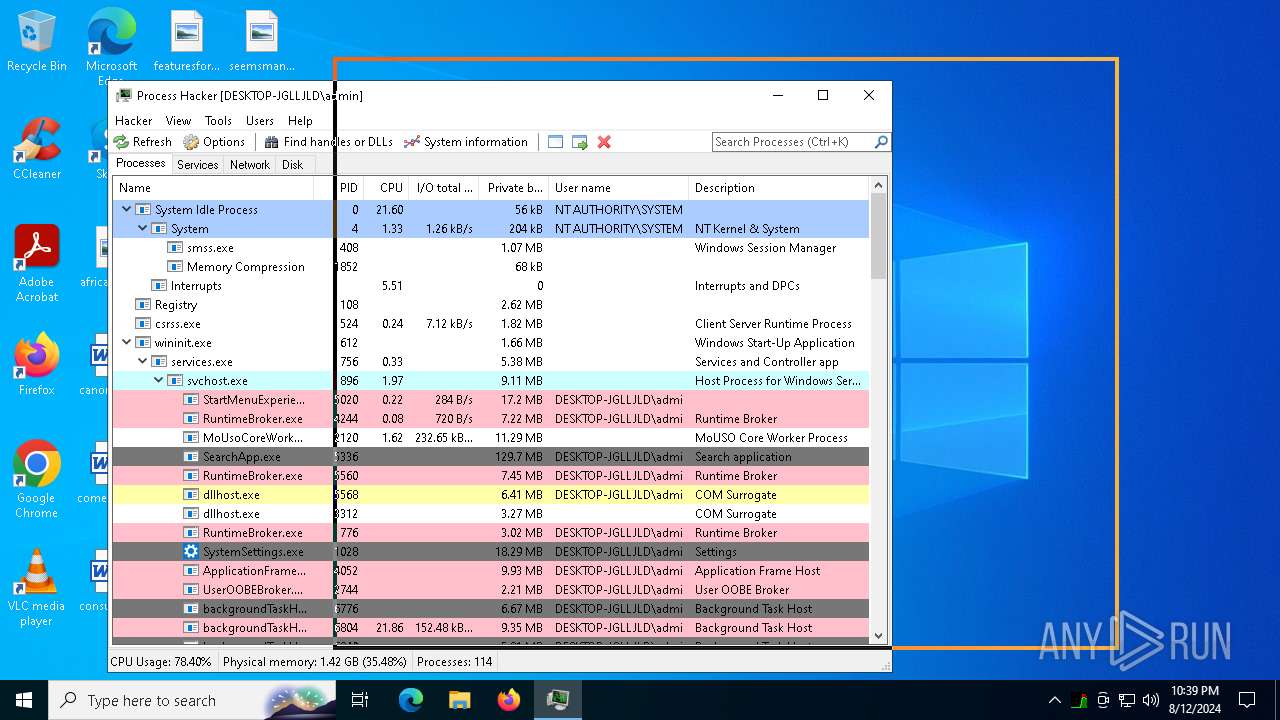Open the featuresfor image file on desktop

click(x=187, y=42)
